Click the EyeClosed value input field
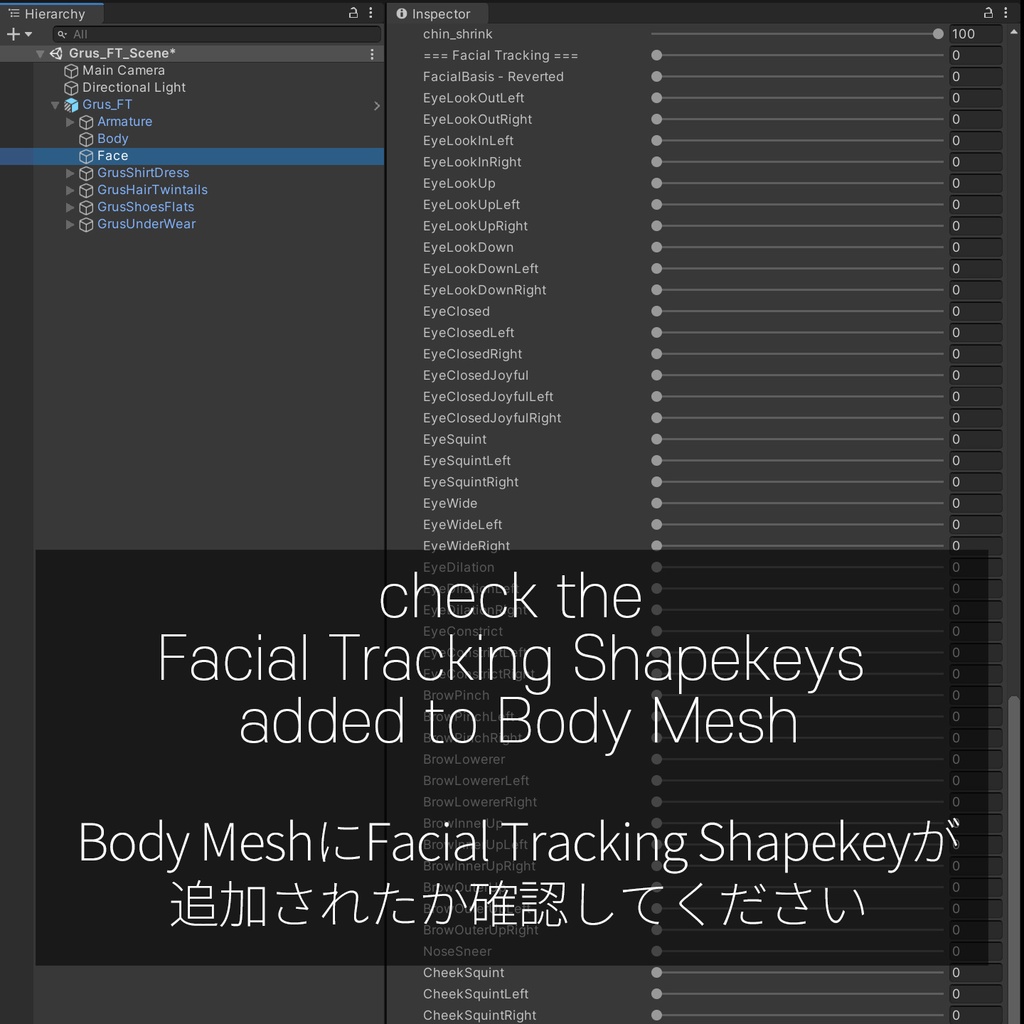 [x=975, y=311]
